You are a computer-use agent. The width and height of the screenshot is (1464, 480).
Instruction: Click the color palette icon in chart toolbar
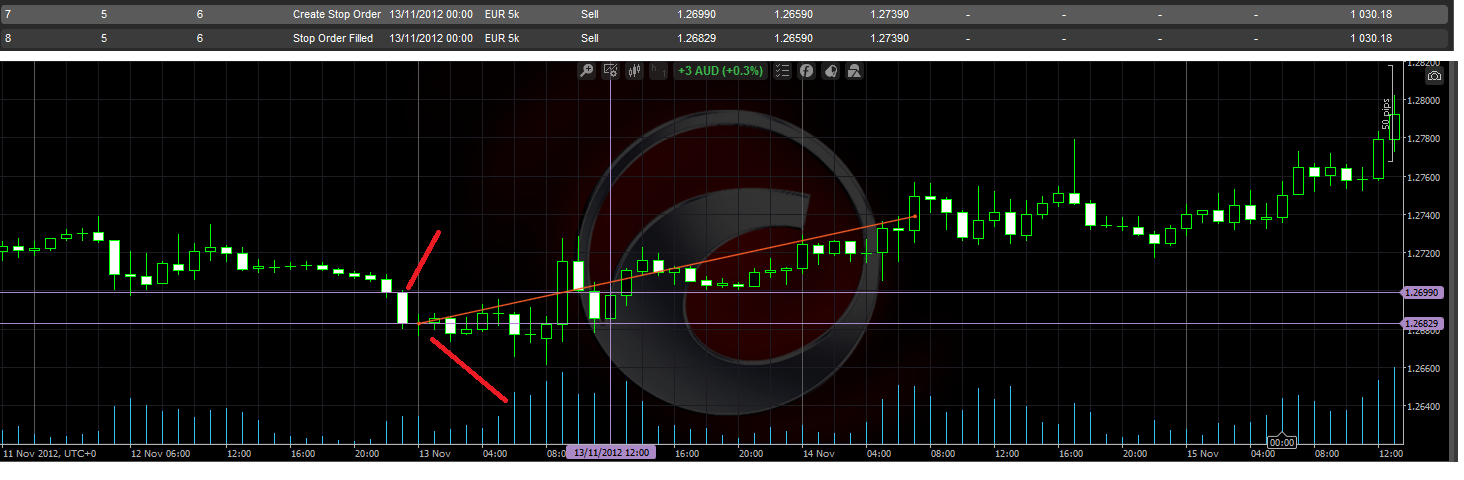coord(830,71)
